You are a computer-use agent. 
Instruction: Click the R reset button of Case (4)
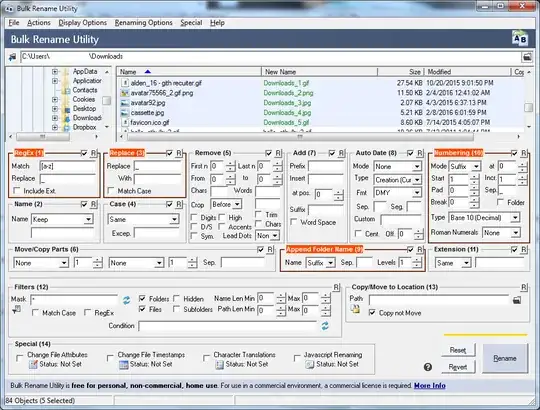(x=179, y=204)
